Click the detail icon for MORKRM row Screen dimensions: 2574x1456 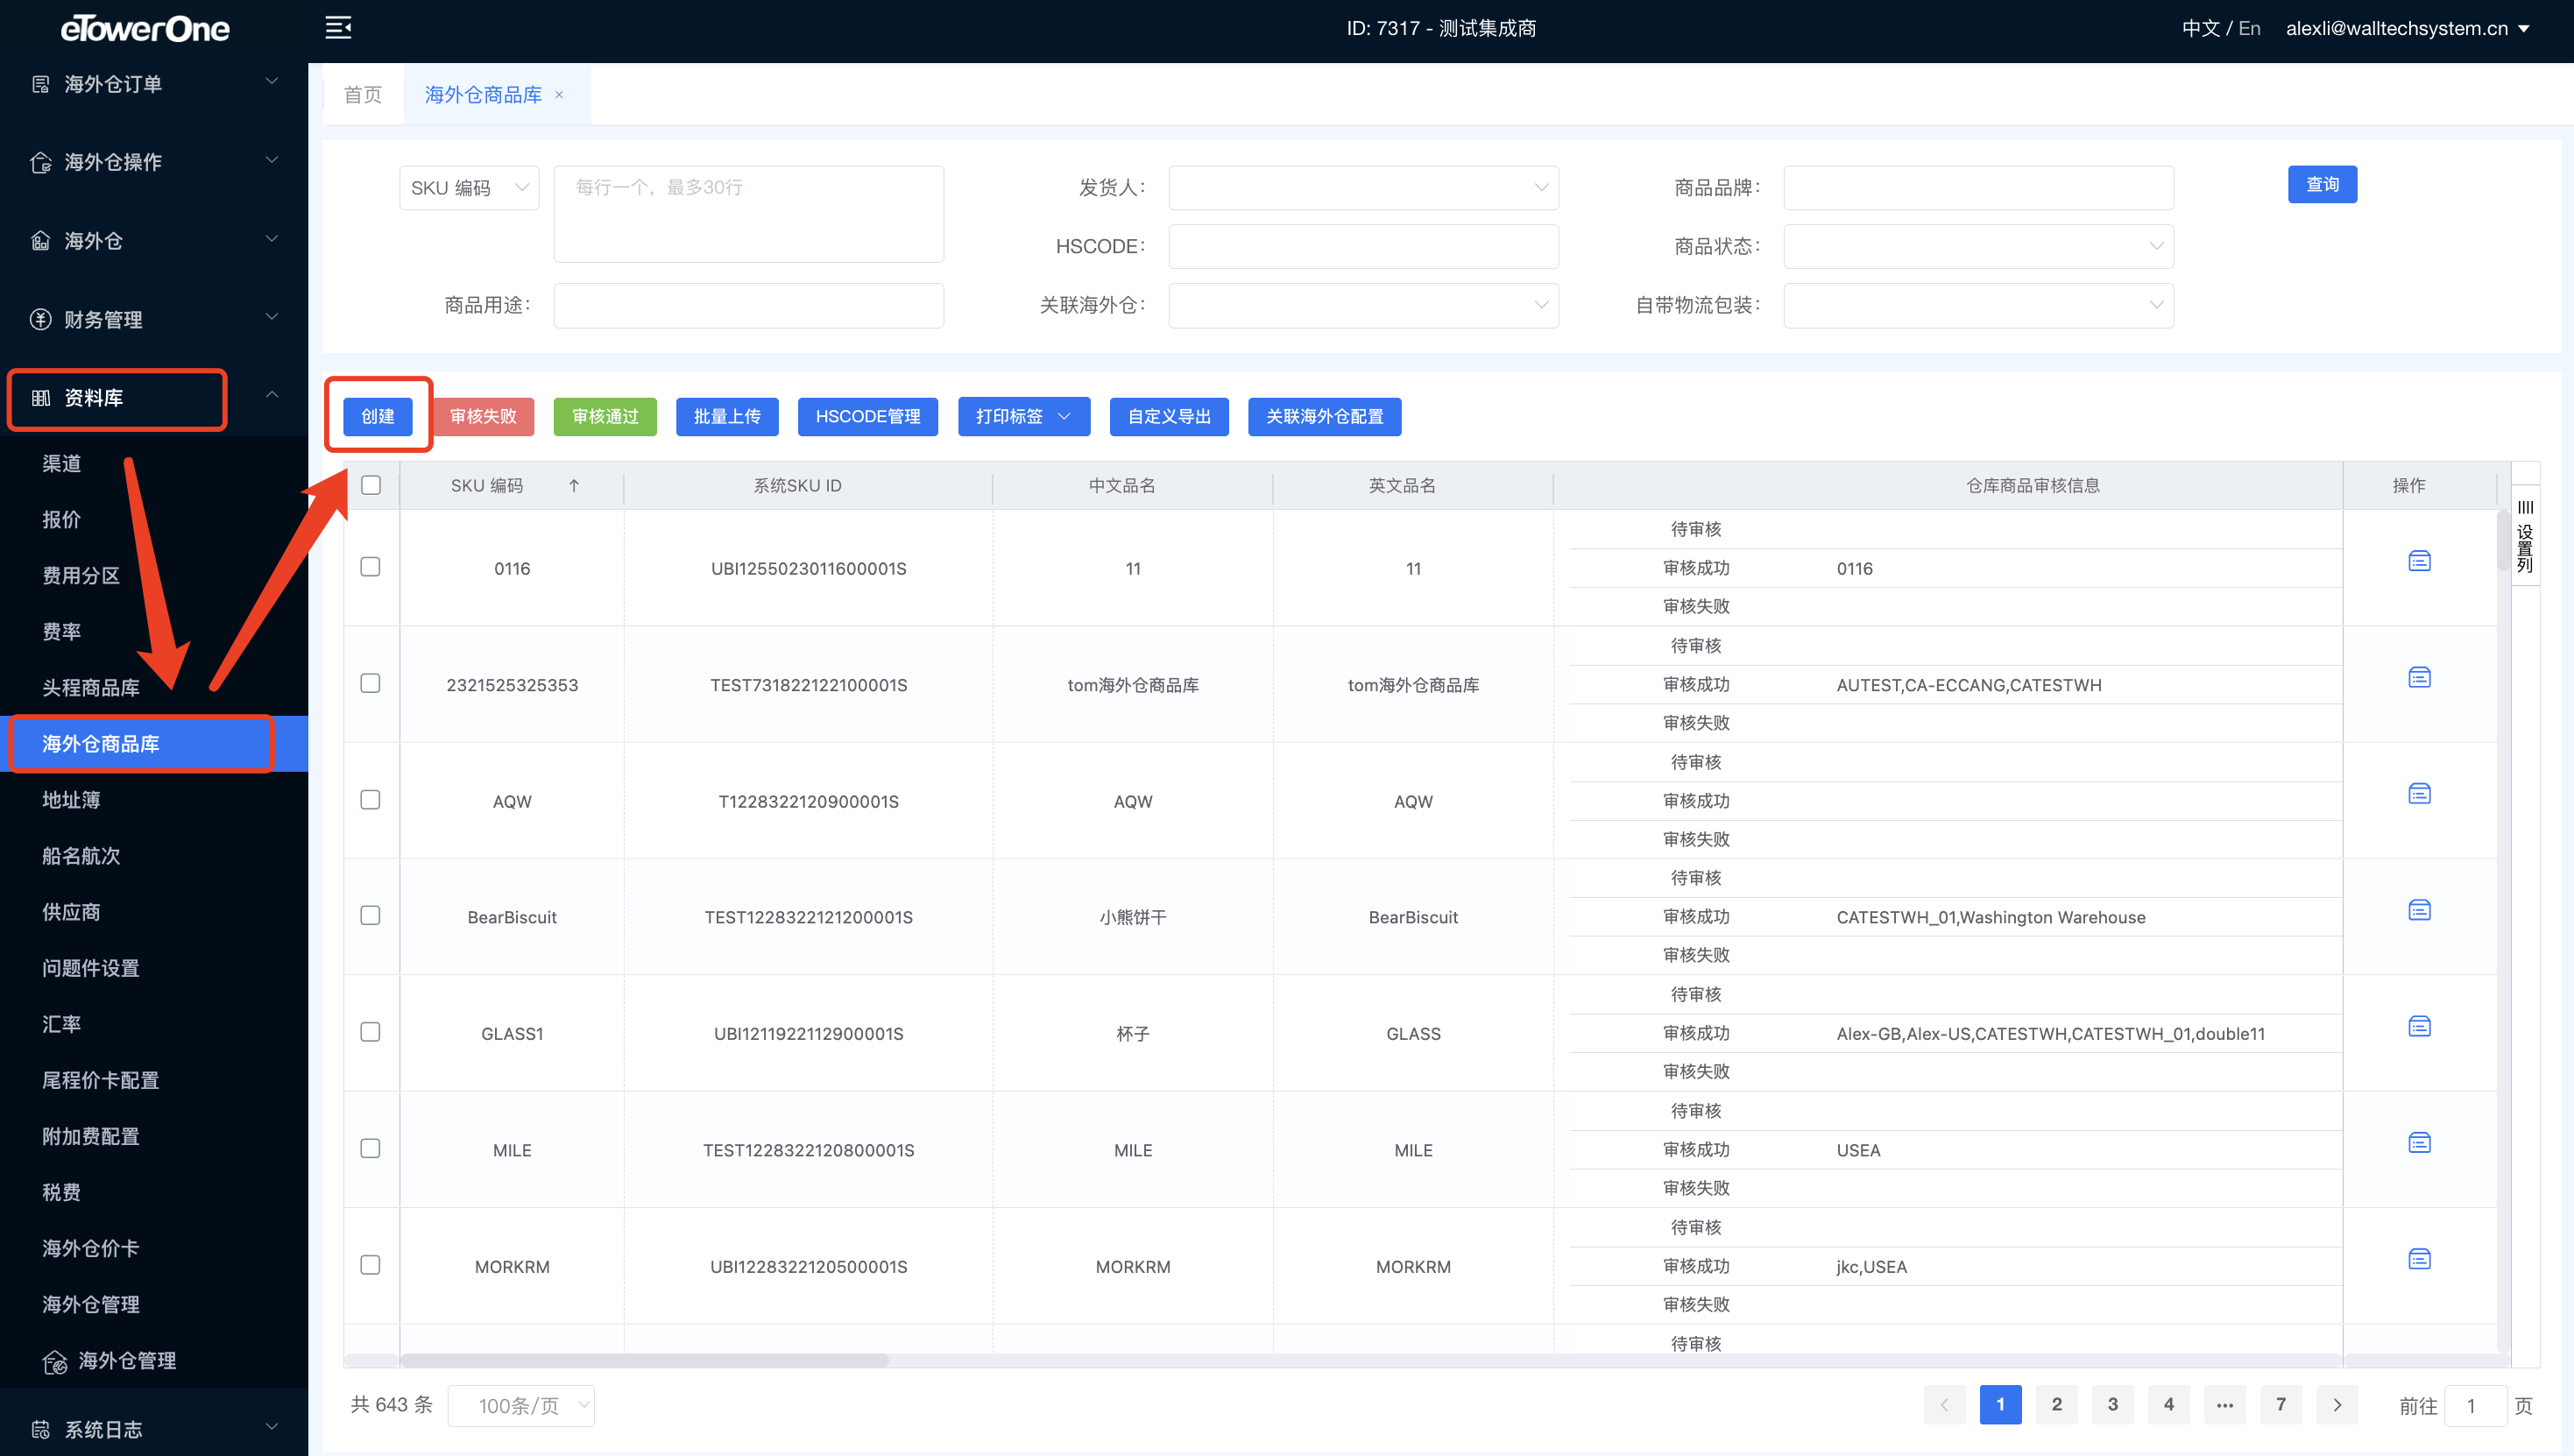(x=2418, y=1259)
